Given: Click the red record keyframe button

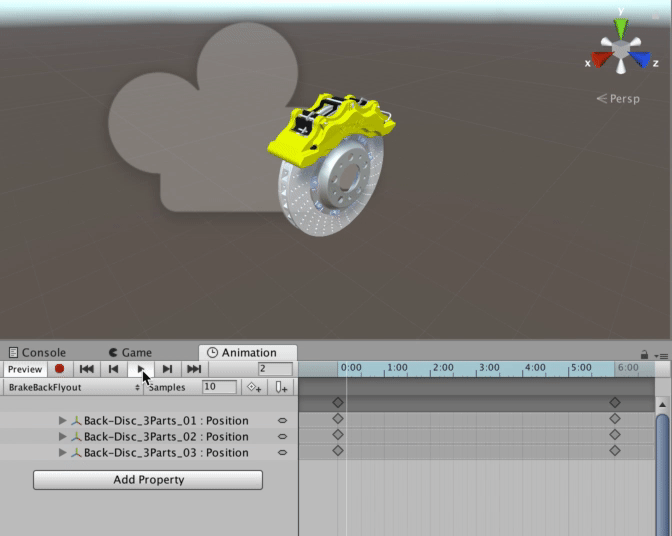Looking at the screenshot, I should [60, 369].
